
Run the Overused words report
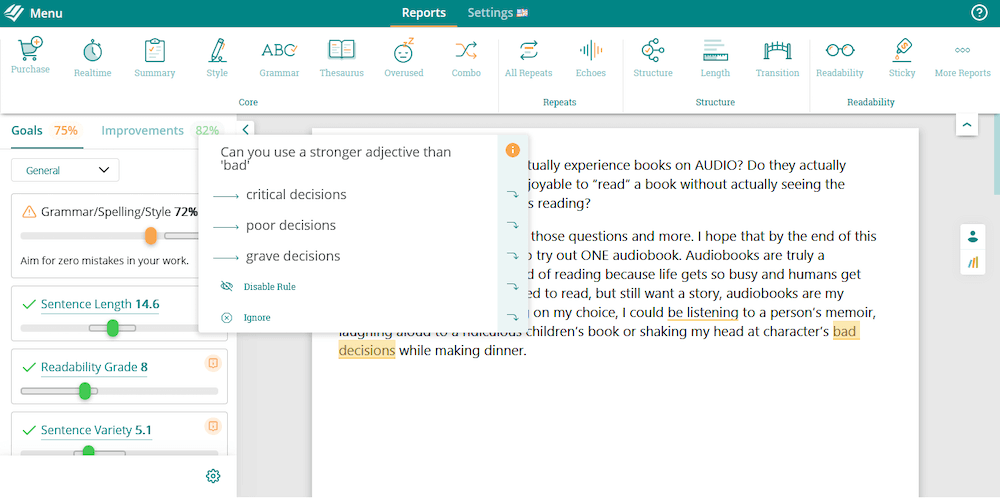tap(403, 57)
